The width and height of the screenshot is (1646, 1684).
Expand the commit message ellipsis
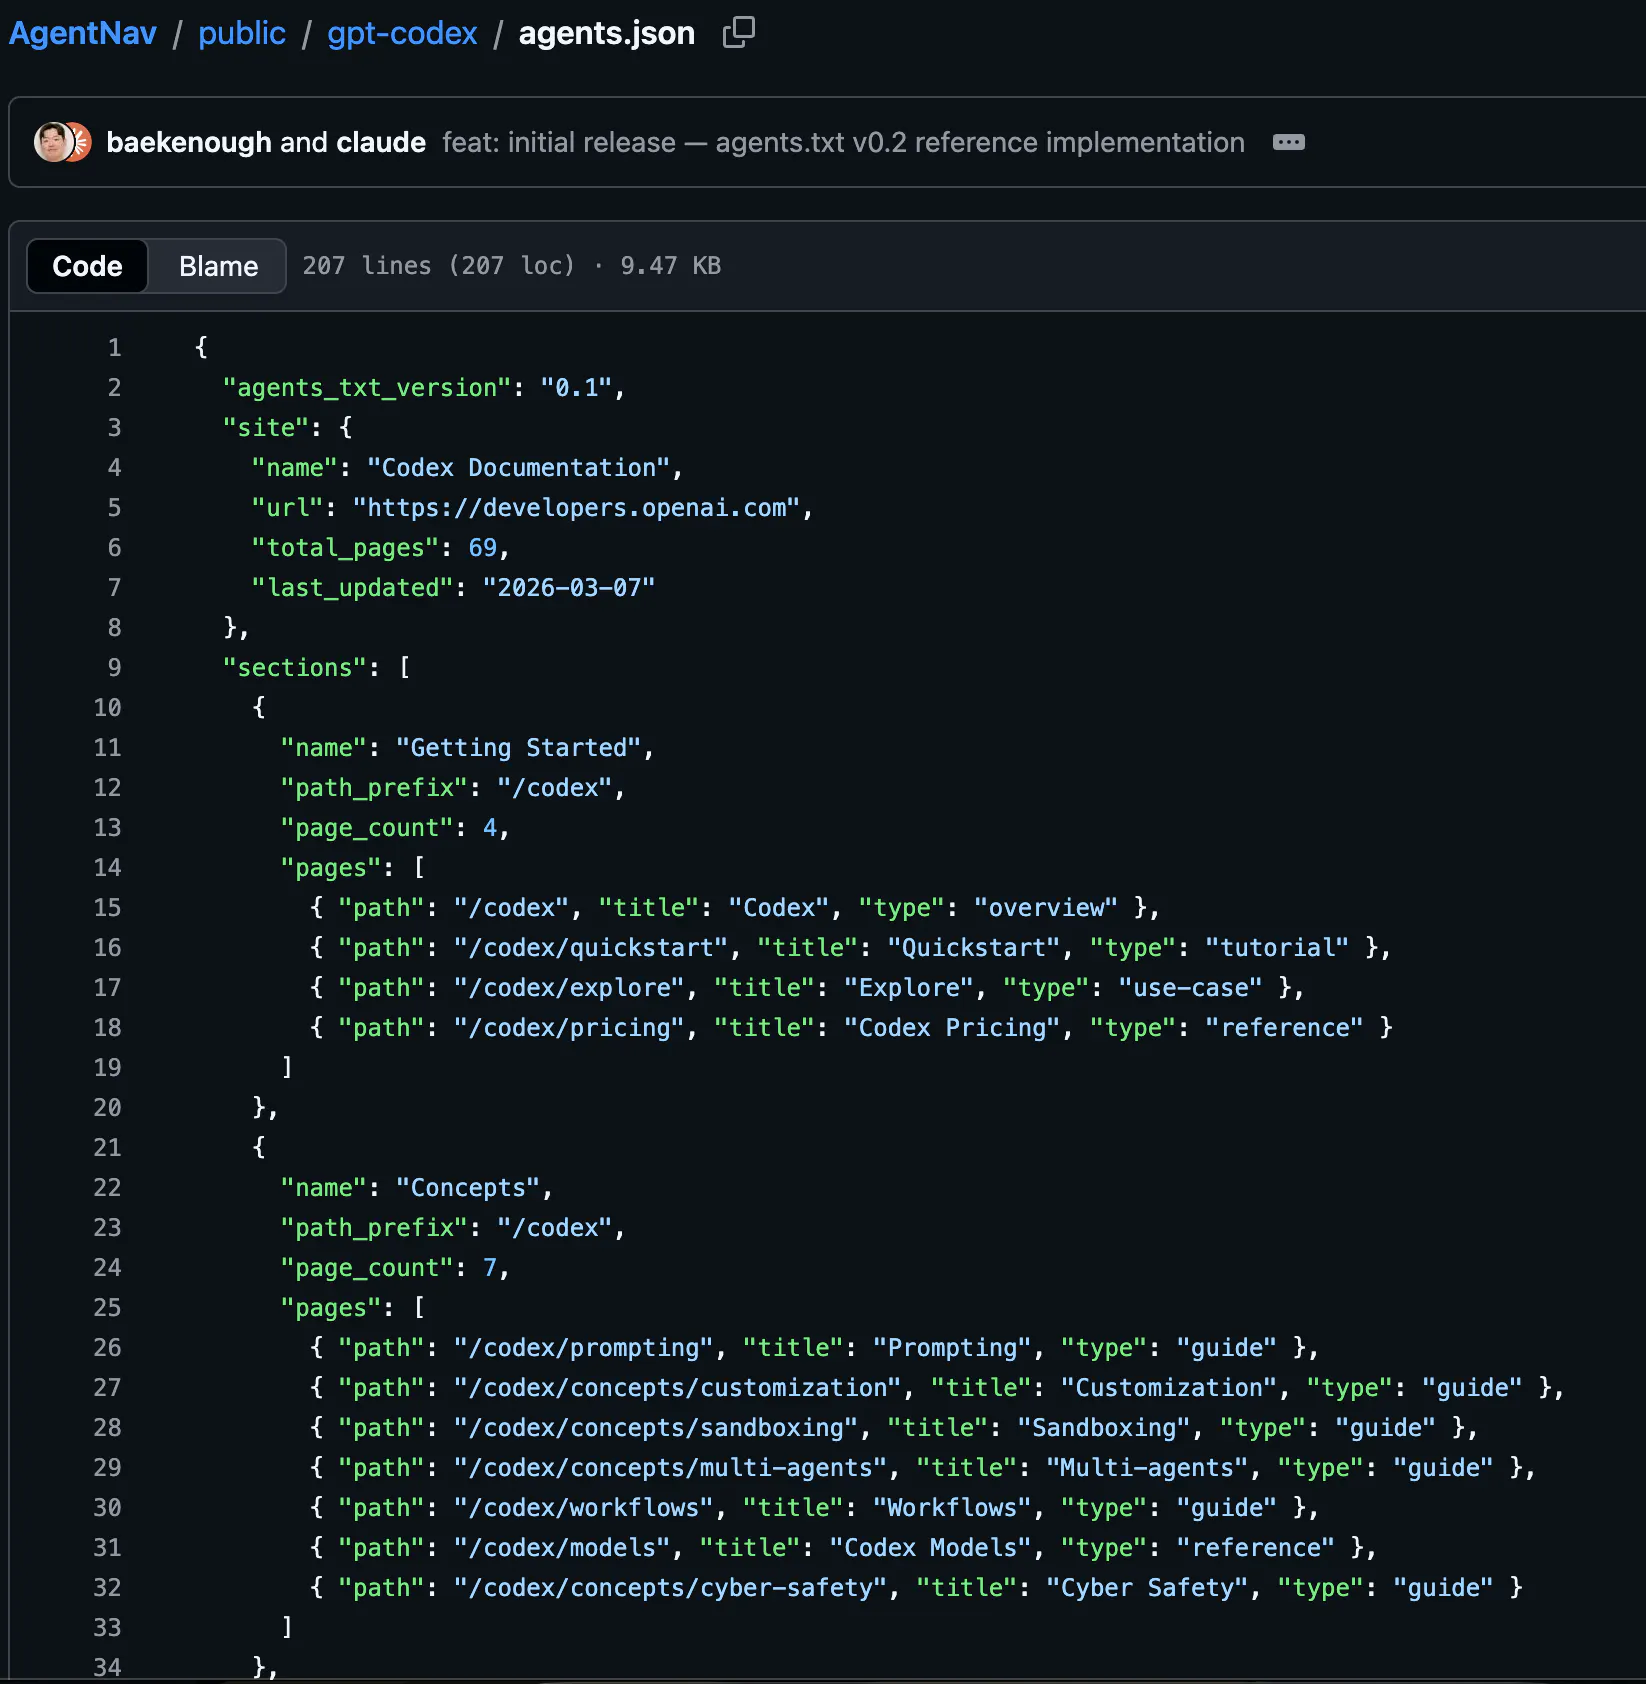pos(1288,142)
